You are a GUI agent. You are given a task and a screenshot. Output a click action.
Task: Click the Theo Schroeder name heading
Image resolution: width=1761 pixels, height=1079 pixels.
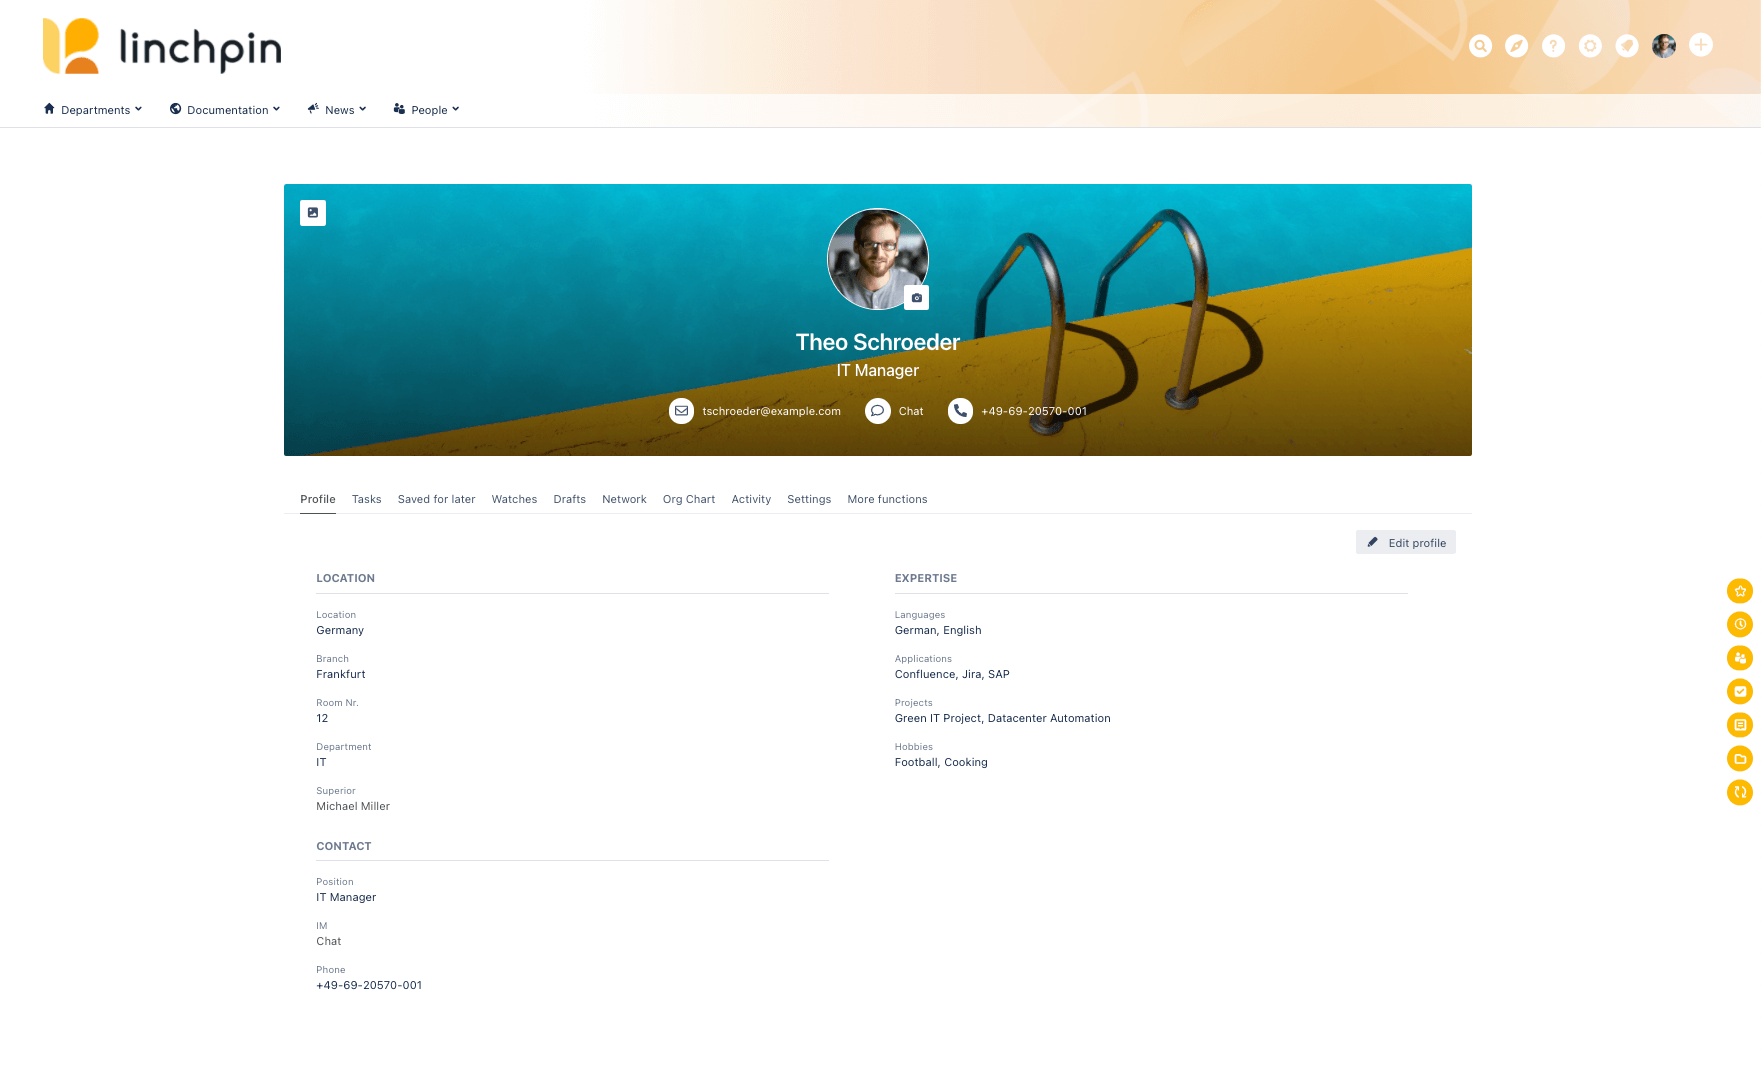(878, 342)
